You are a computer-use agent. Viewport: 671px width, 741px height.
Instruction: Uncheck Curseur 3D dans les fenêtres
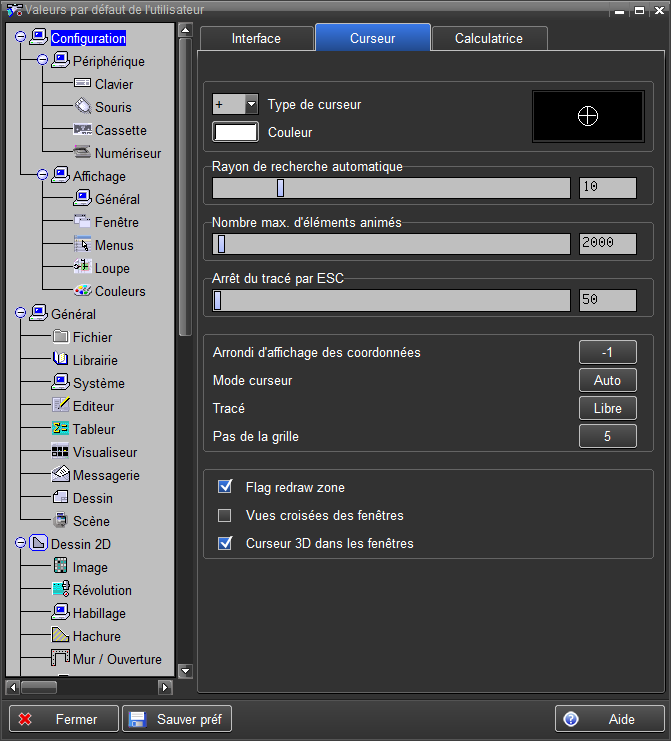click(x=225, y=544)
